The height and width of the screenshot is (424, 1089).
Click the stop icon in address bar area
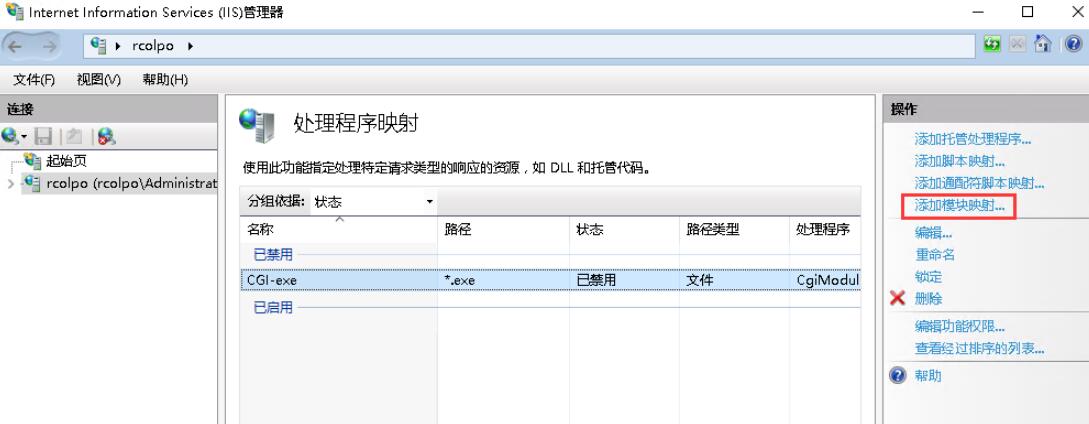1017,44
